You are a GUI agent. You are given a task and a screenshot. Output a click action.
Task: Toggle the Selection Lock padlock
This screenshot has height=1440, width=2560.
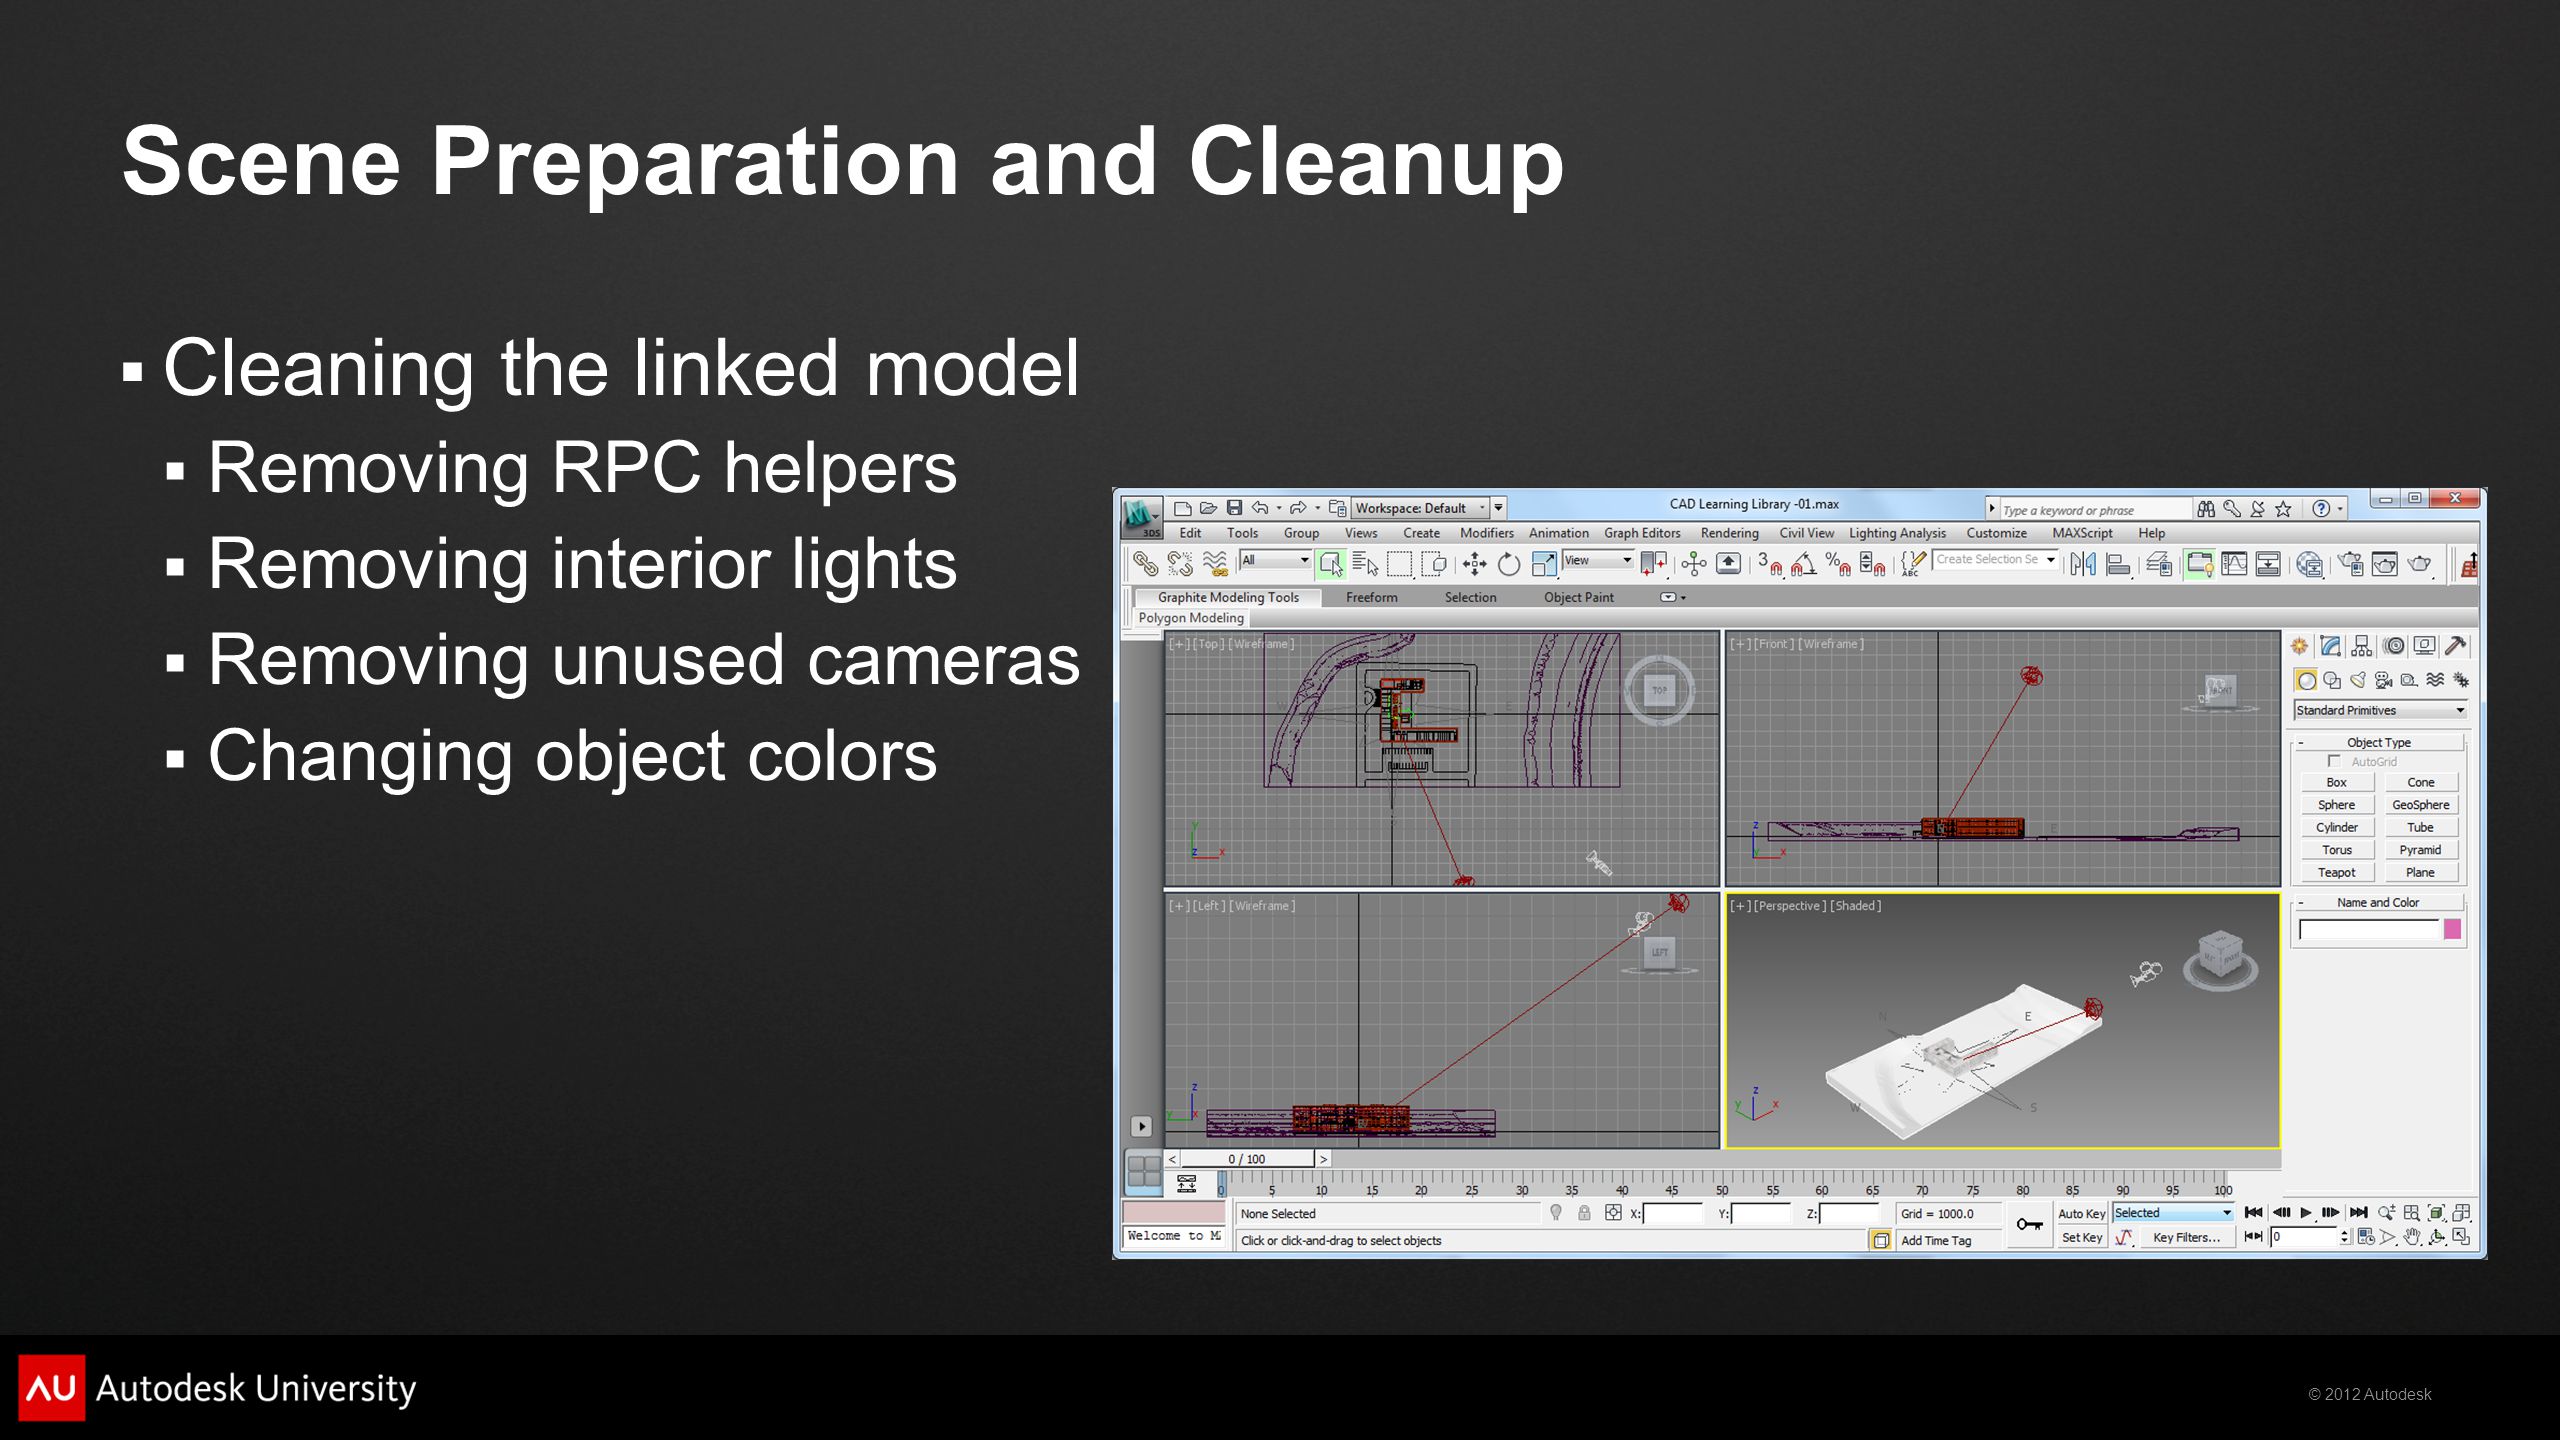[x=1584, y=1213]
